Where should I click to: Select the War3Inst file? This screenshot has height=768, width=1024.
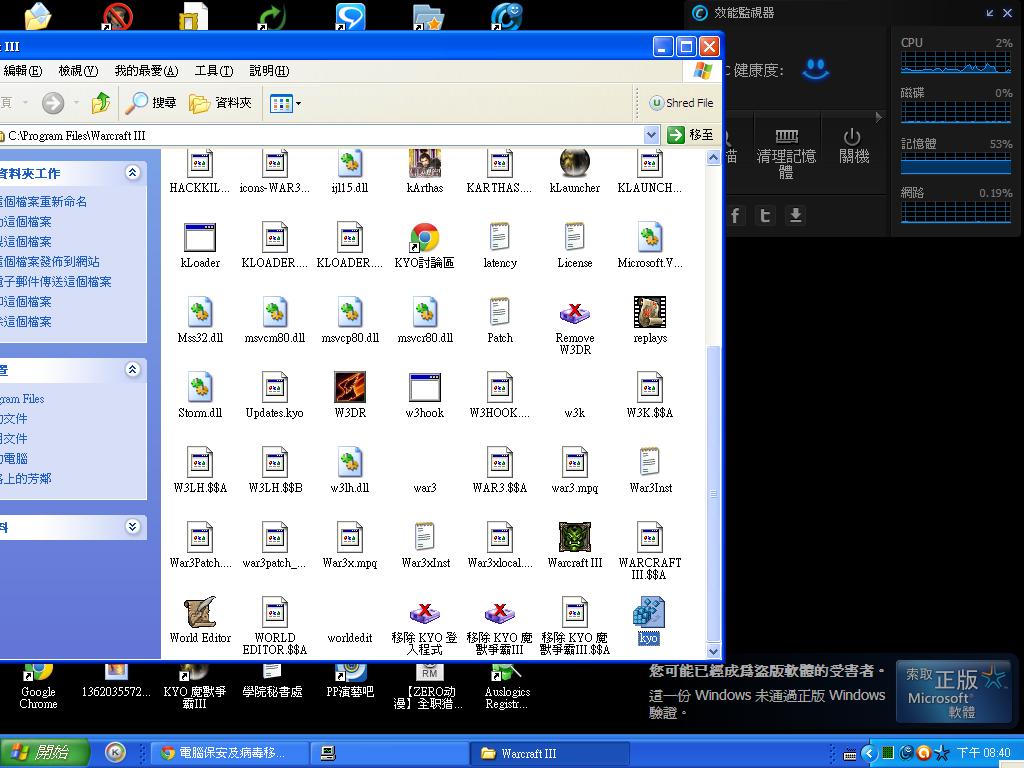click(650, 462)
